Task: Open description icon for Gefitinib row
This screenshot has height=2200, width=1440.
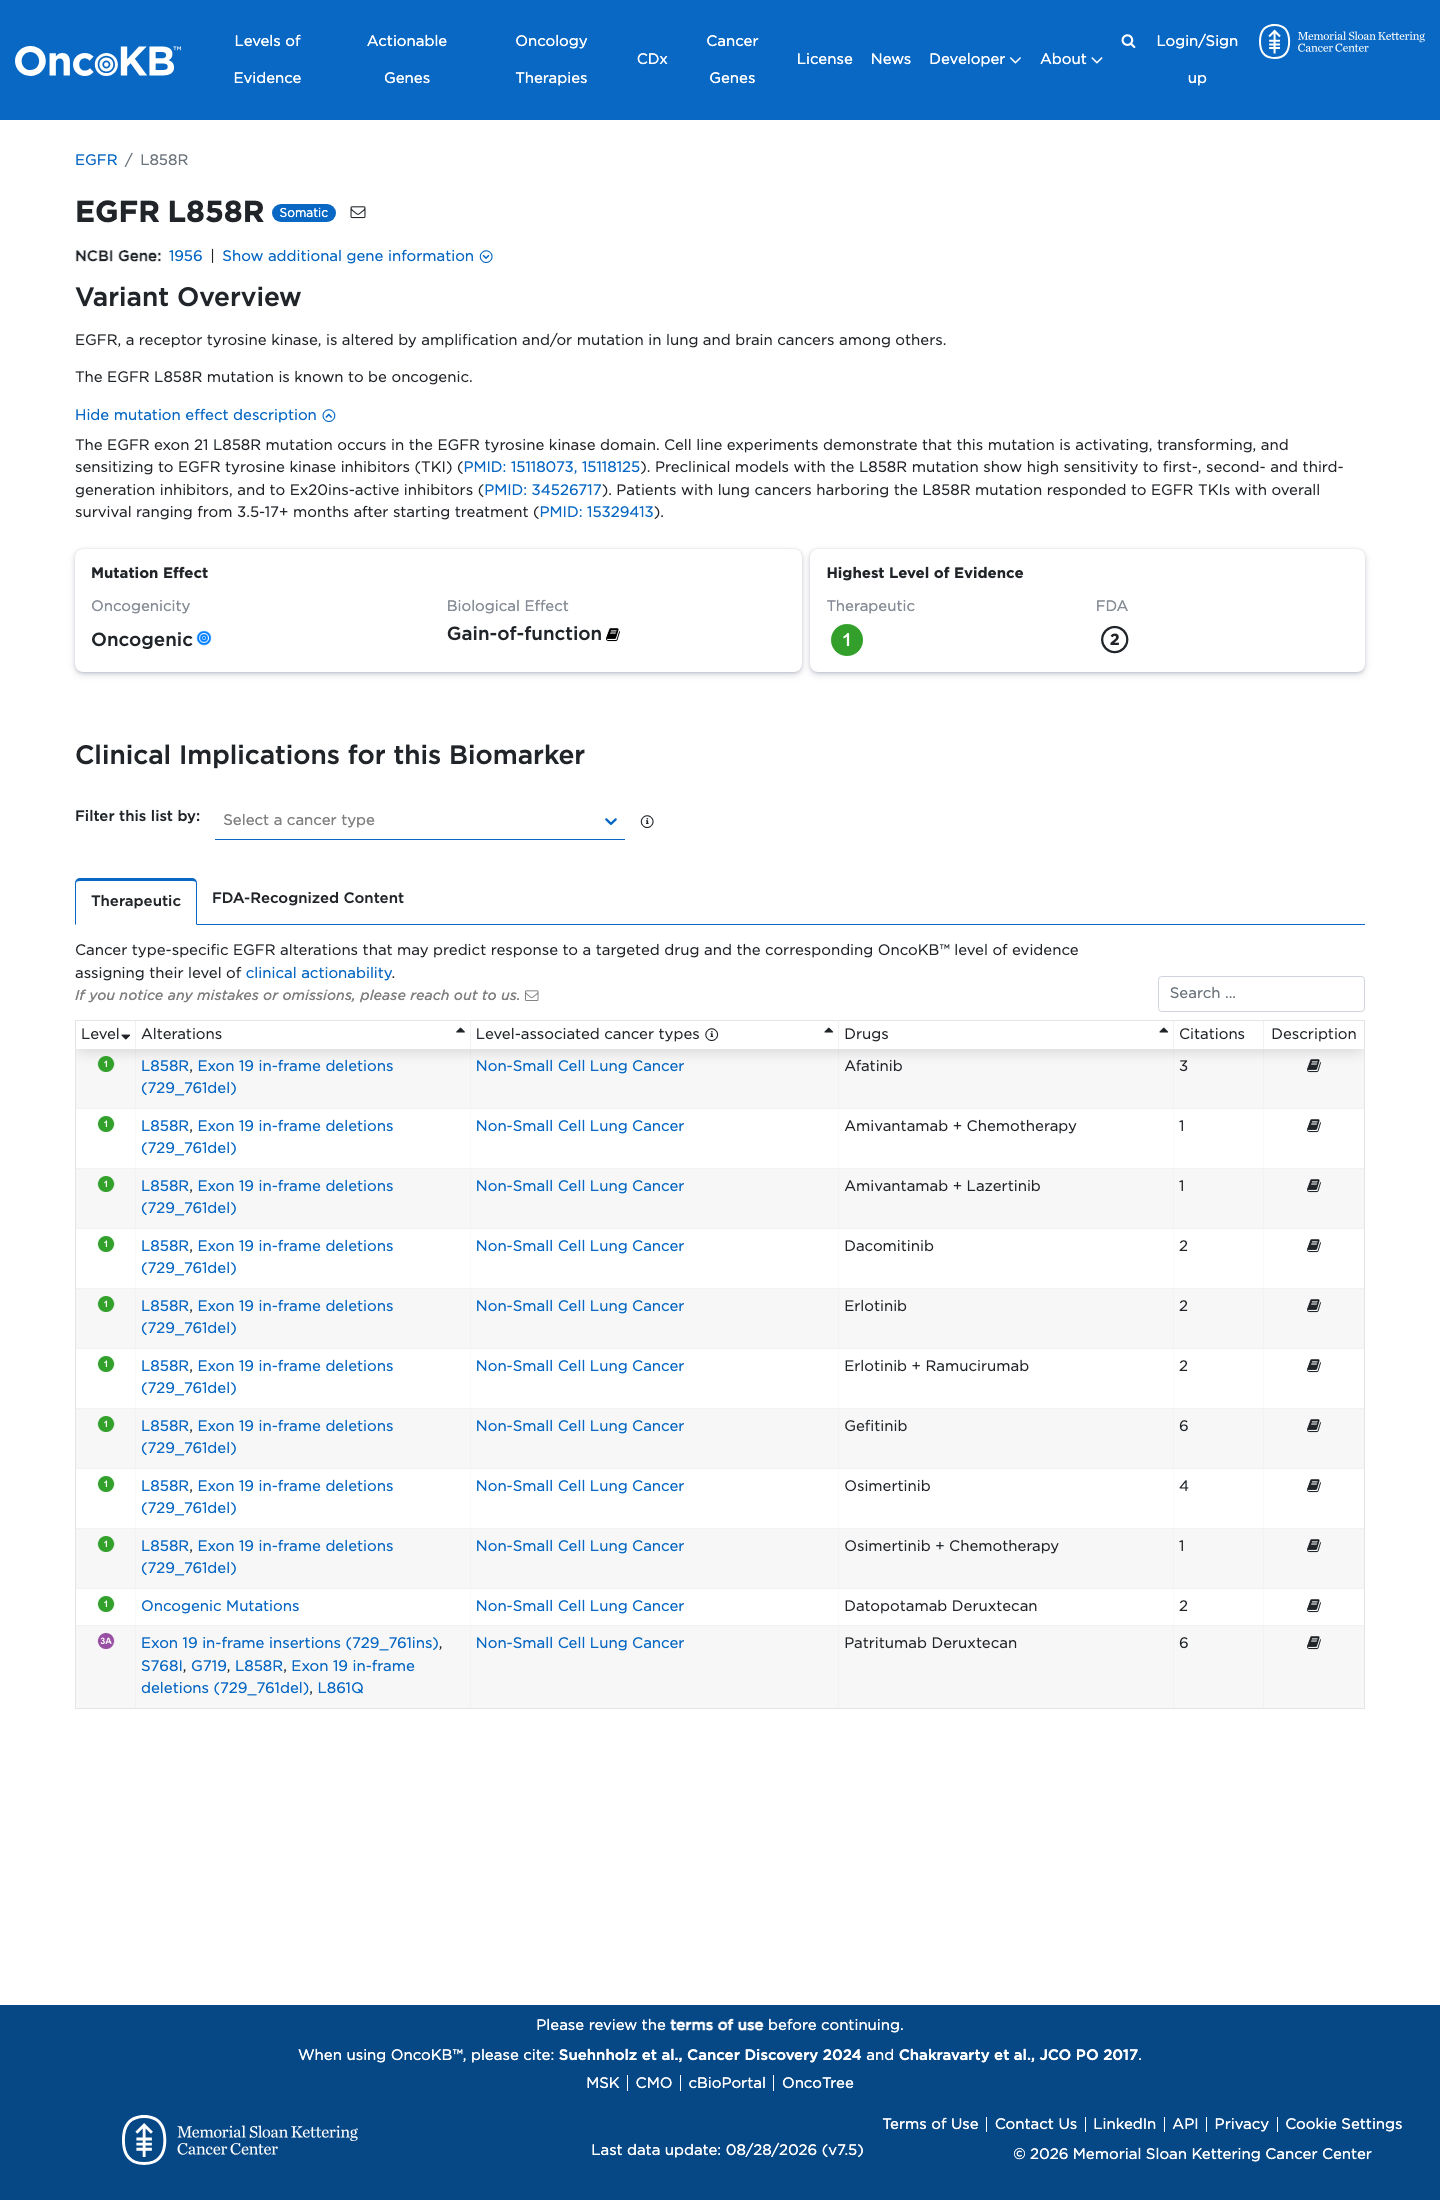Action: tap(1314, 1426)
